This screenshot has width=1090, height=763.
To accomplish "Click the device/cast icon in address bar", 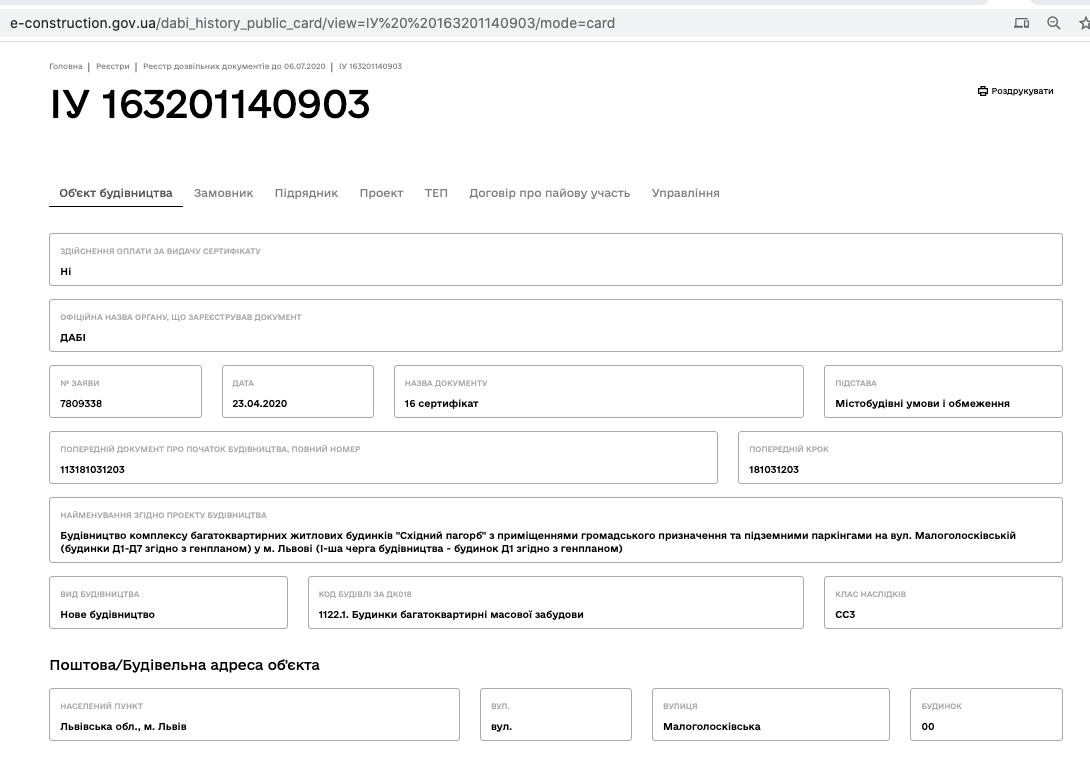I will 1021,23.
